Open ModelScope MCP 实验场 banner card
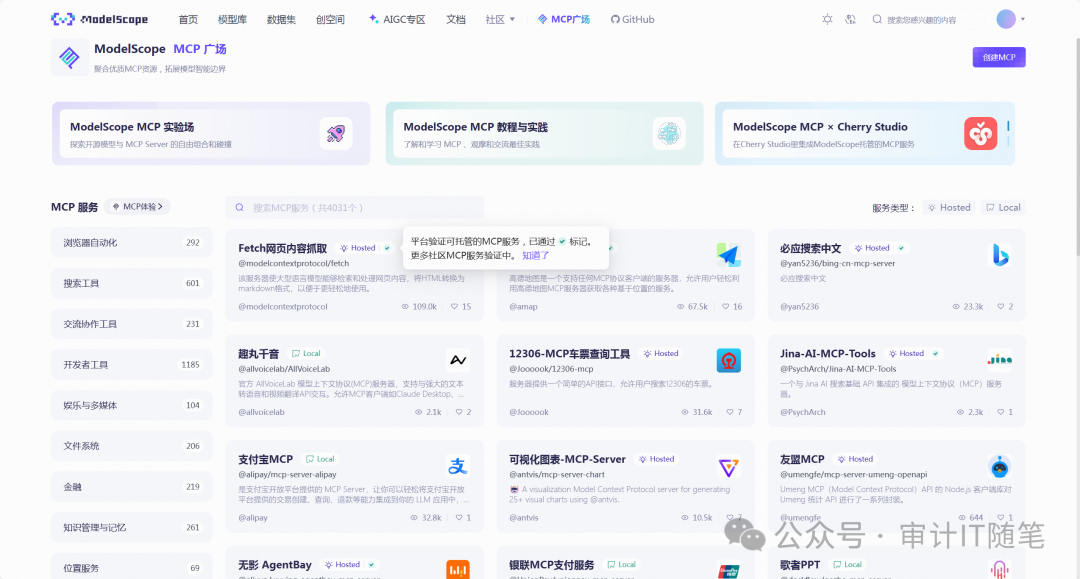The width and height of the screenshot is (1080, 579). pyautogui.click(x=211, y=134)
